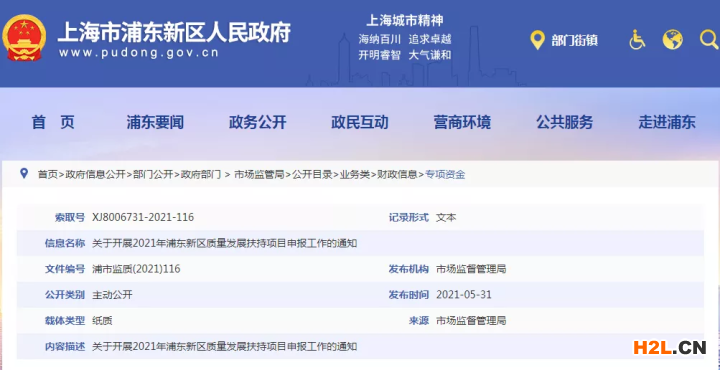Click the globe language icon
The height and width of the screenshot is (370, 720).
(672, 40)
